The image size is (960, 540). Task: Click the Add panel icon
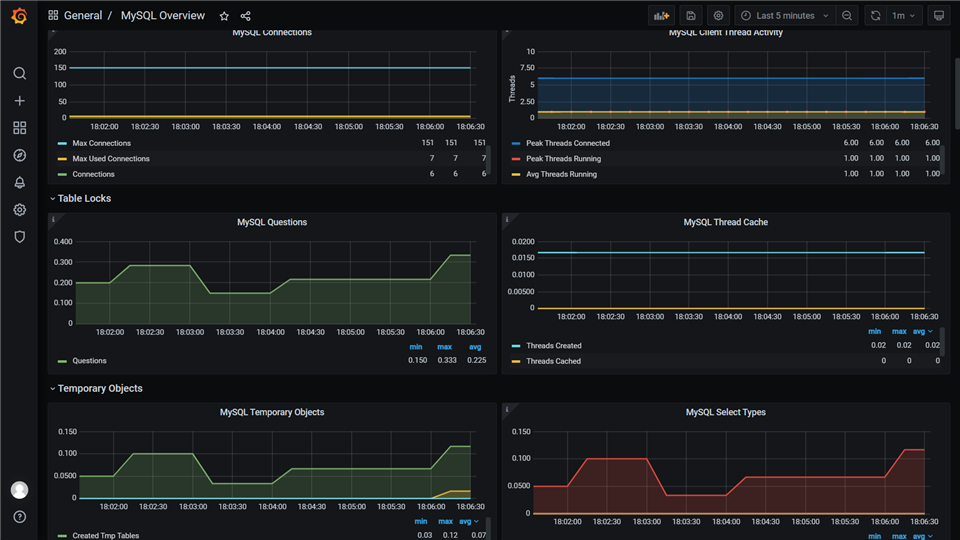(661, 16)
